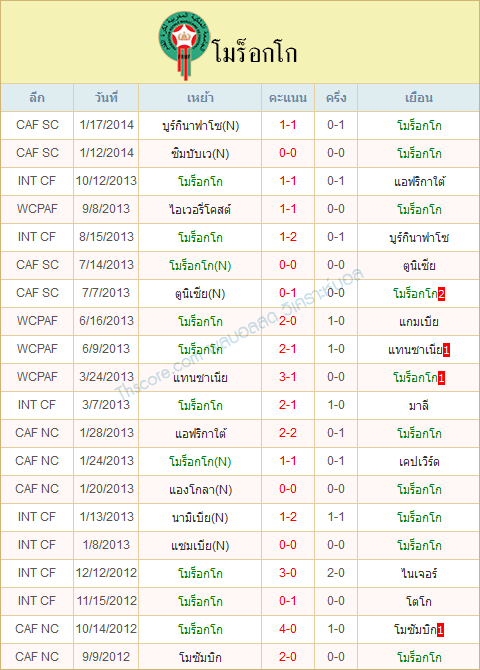Click the วันที่ column header

click(x=106, y=98)
